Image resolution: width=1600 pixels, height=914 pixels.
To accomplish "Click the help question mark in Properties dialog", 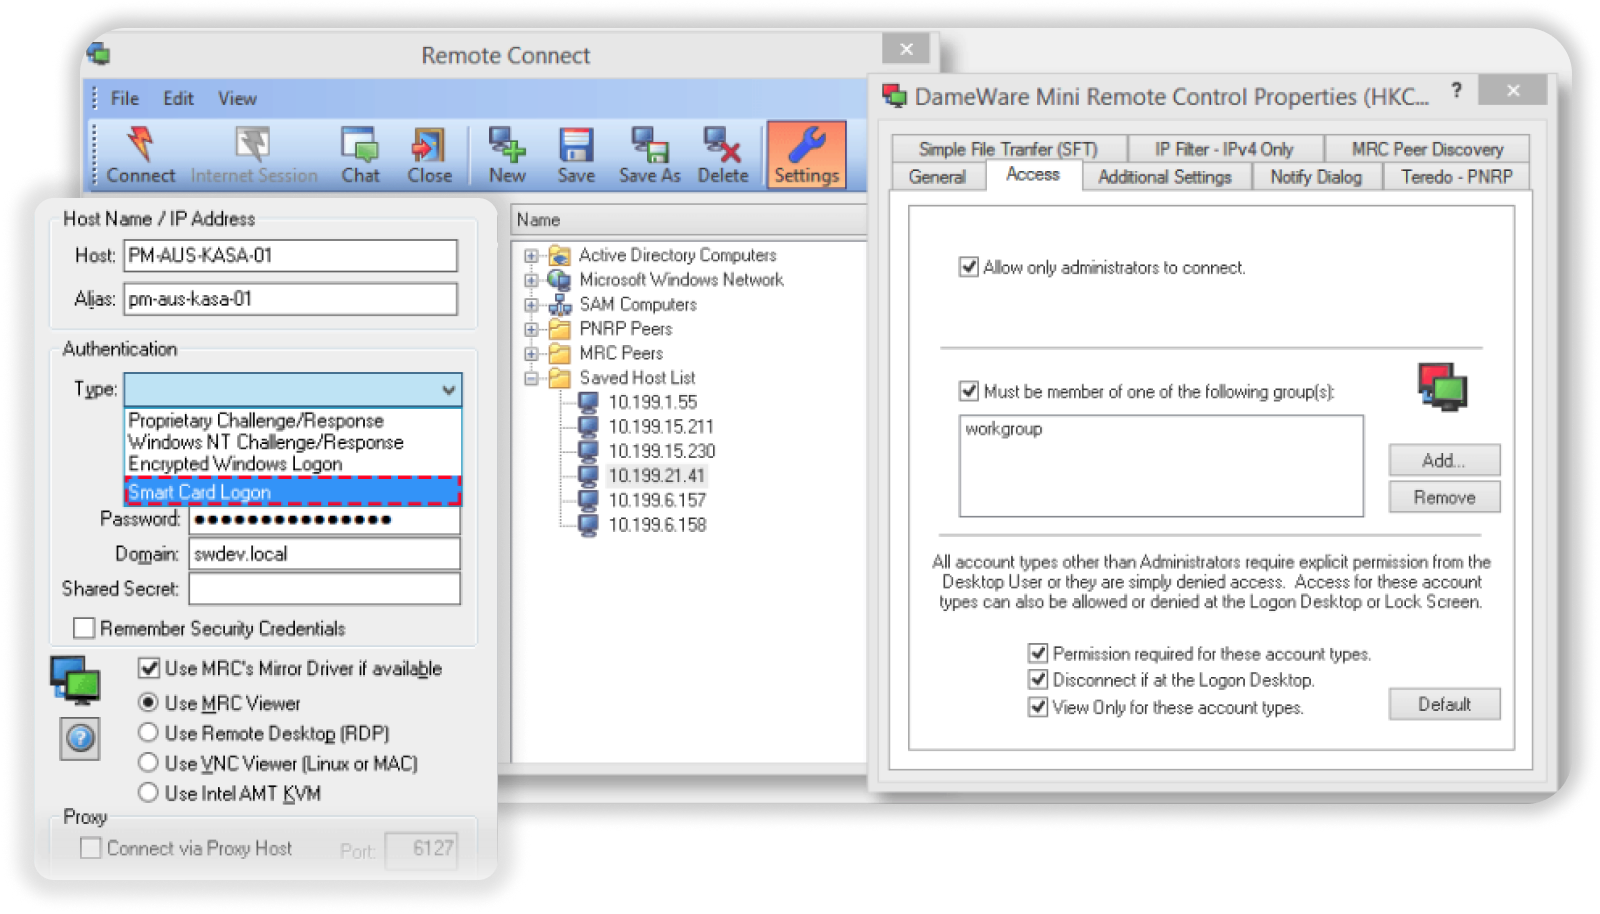I will [x=1456, y=90].
